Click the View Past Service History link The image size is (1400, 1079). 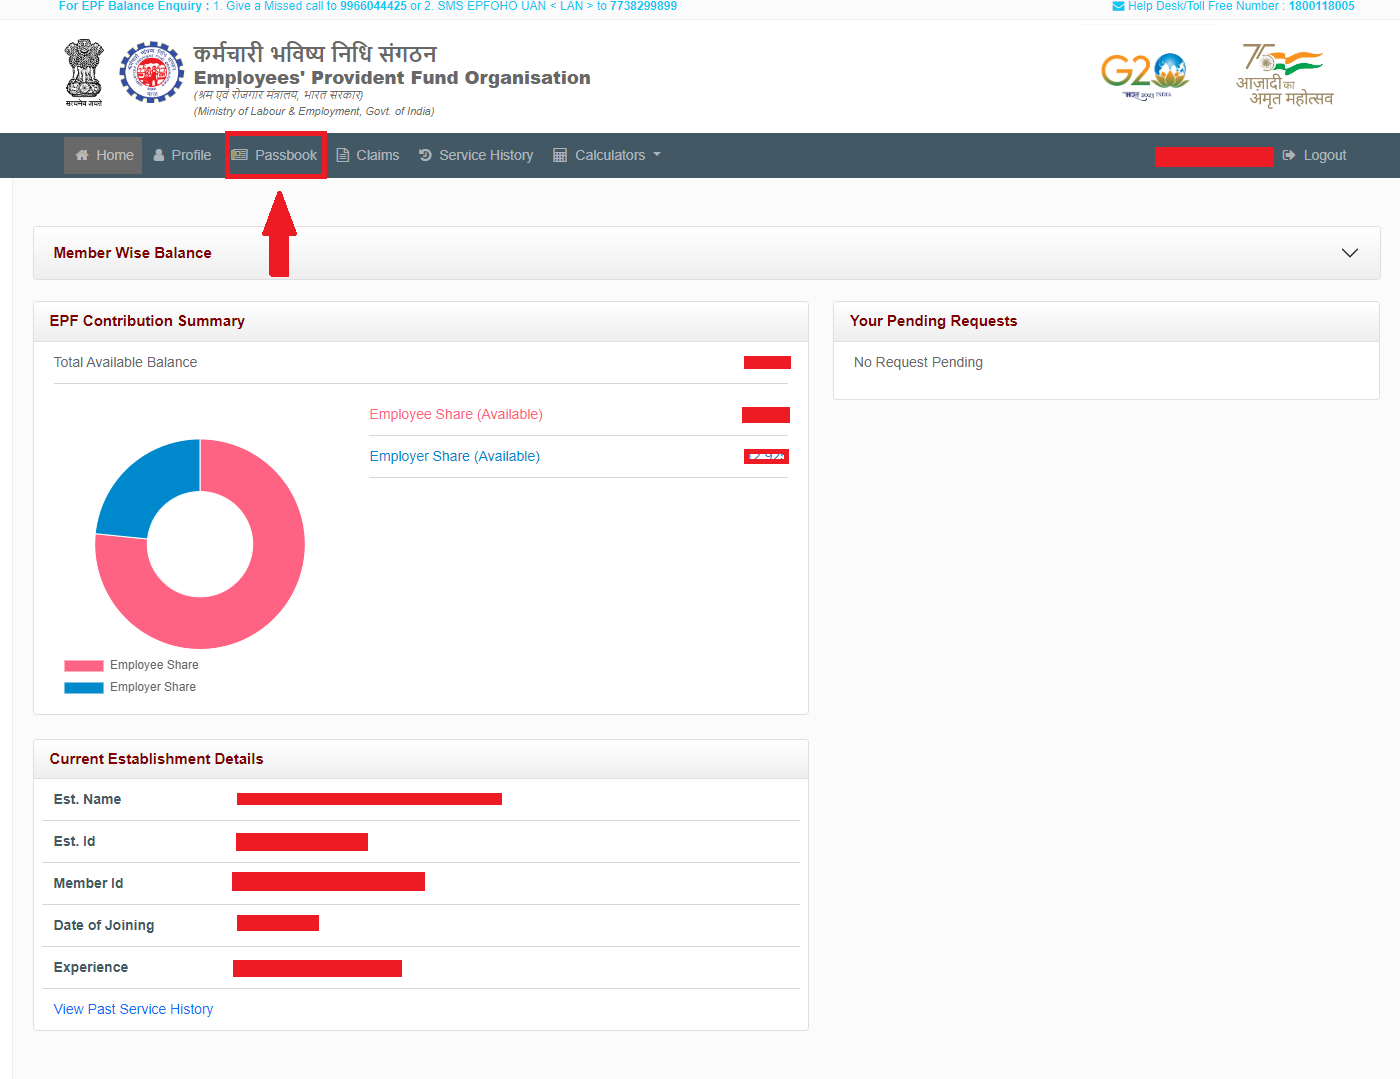tap(133, 1009)
